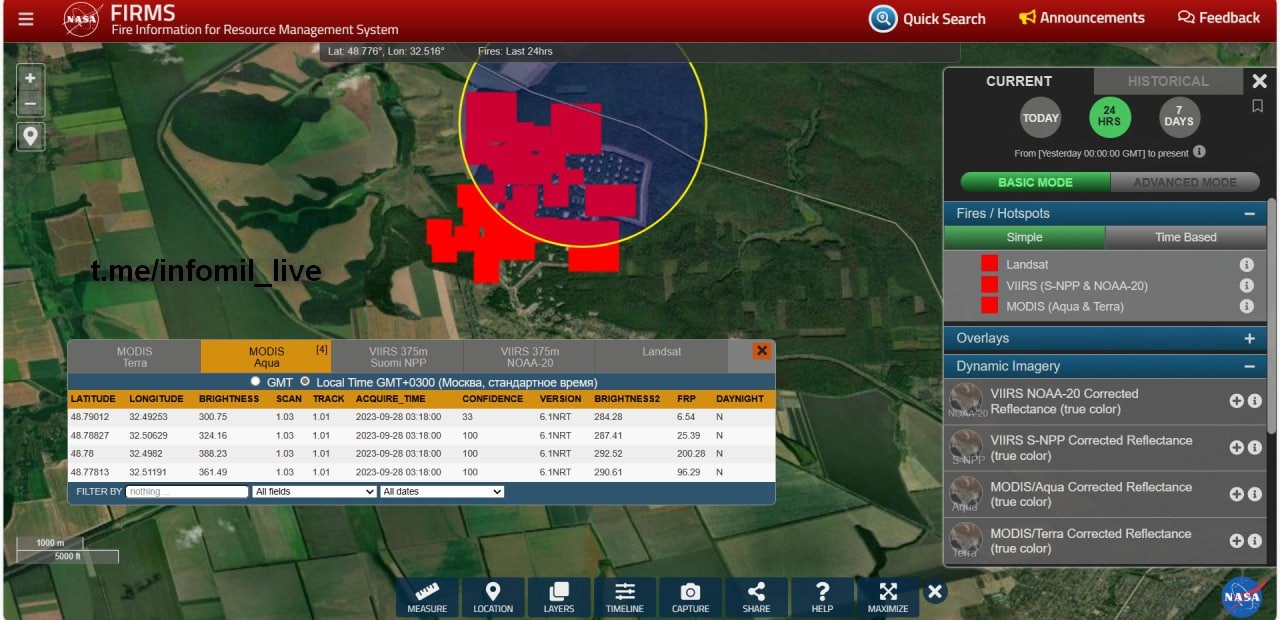1280x620 pixels.
Task: Open the All dates dropdown
Action: click(441, 492)
